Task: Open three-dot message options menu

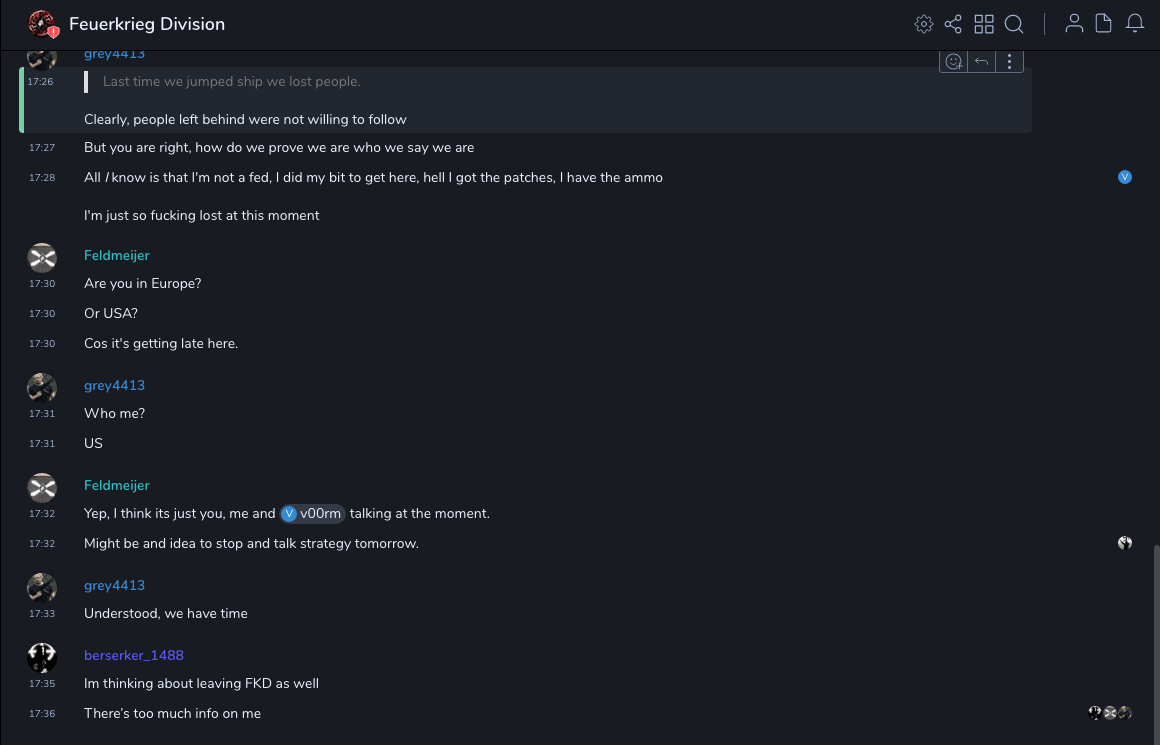Action: point(1010,62)
